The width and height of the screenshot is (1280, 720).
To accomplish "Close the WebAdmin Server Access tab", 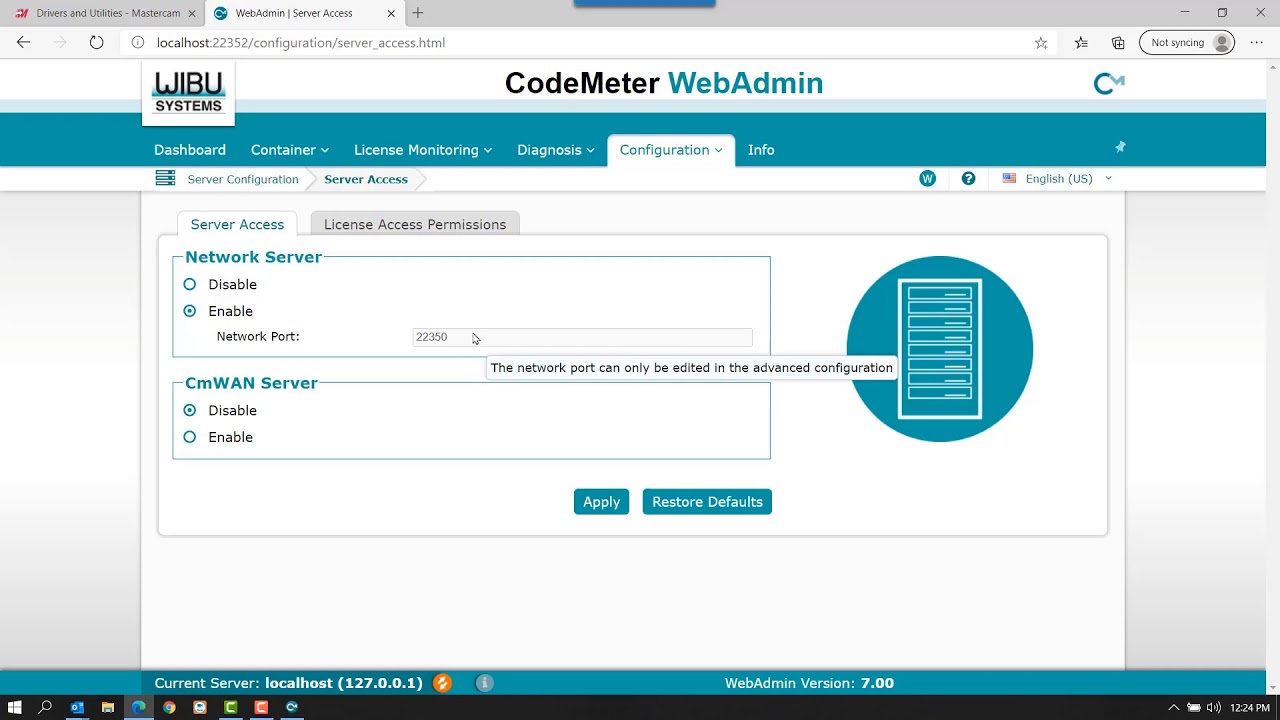I will (392, 13).
